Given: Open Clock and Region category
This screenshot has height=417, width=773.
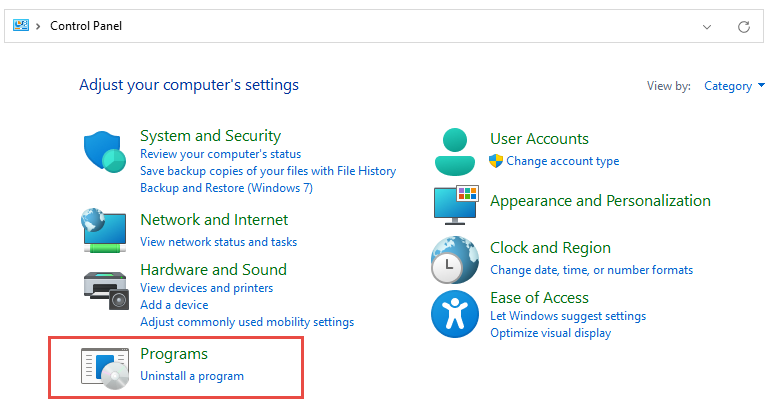Looking at the screenshot, I should (550, 247).
